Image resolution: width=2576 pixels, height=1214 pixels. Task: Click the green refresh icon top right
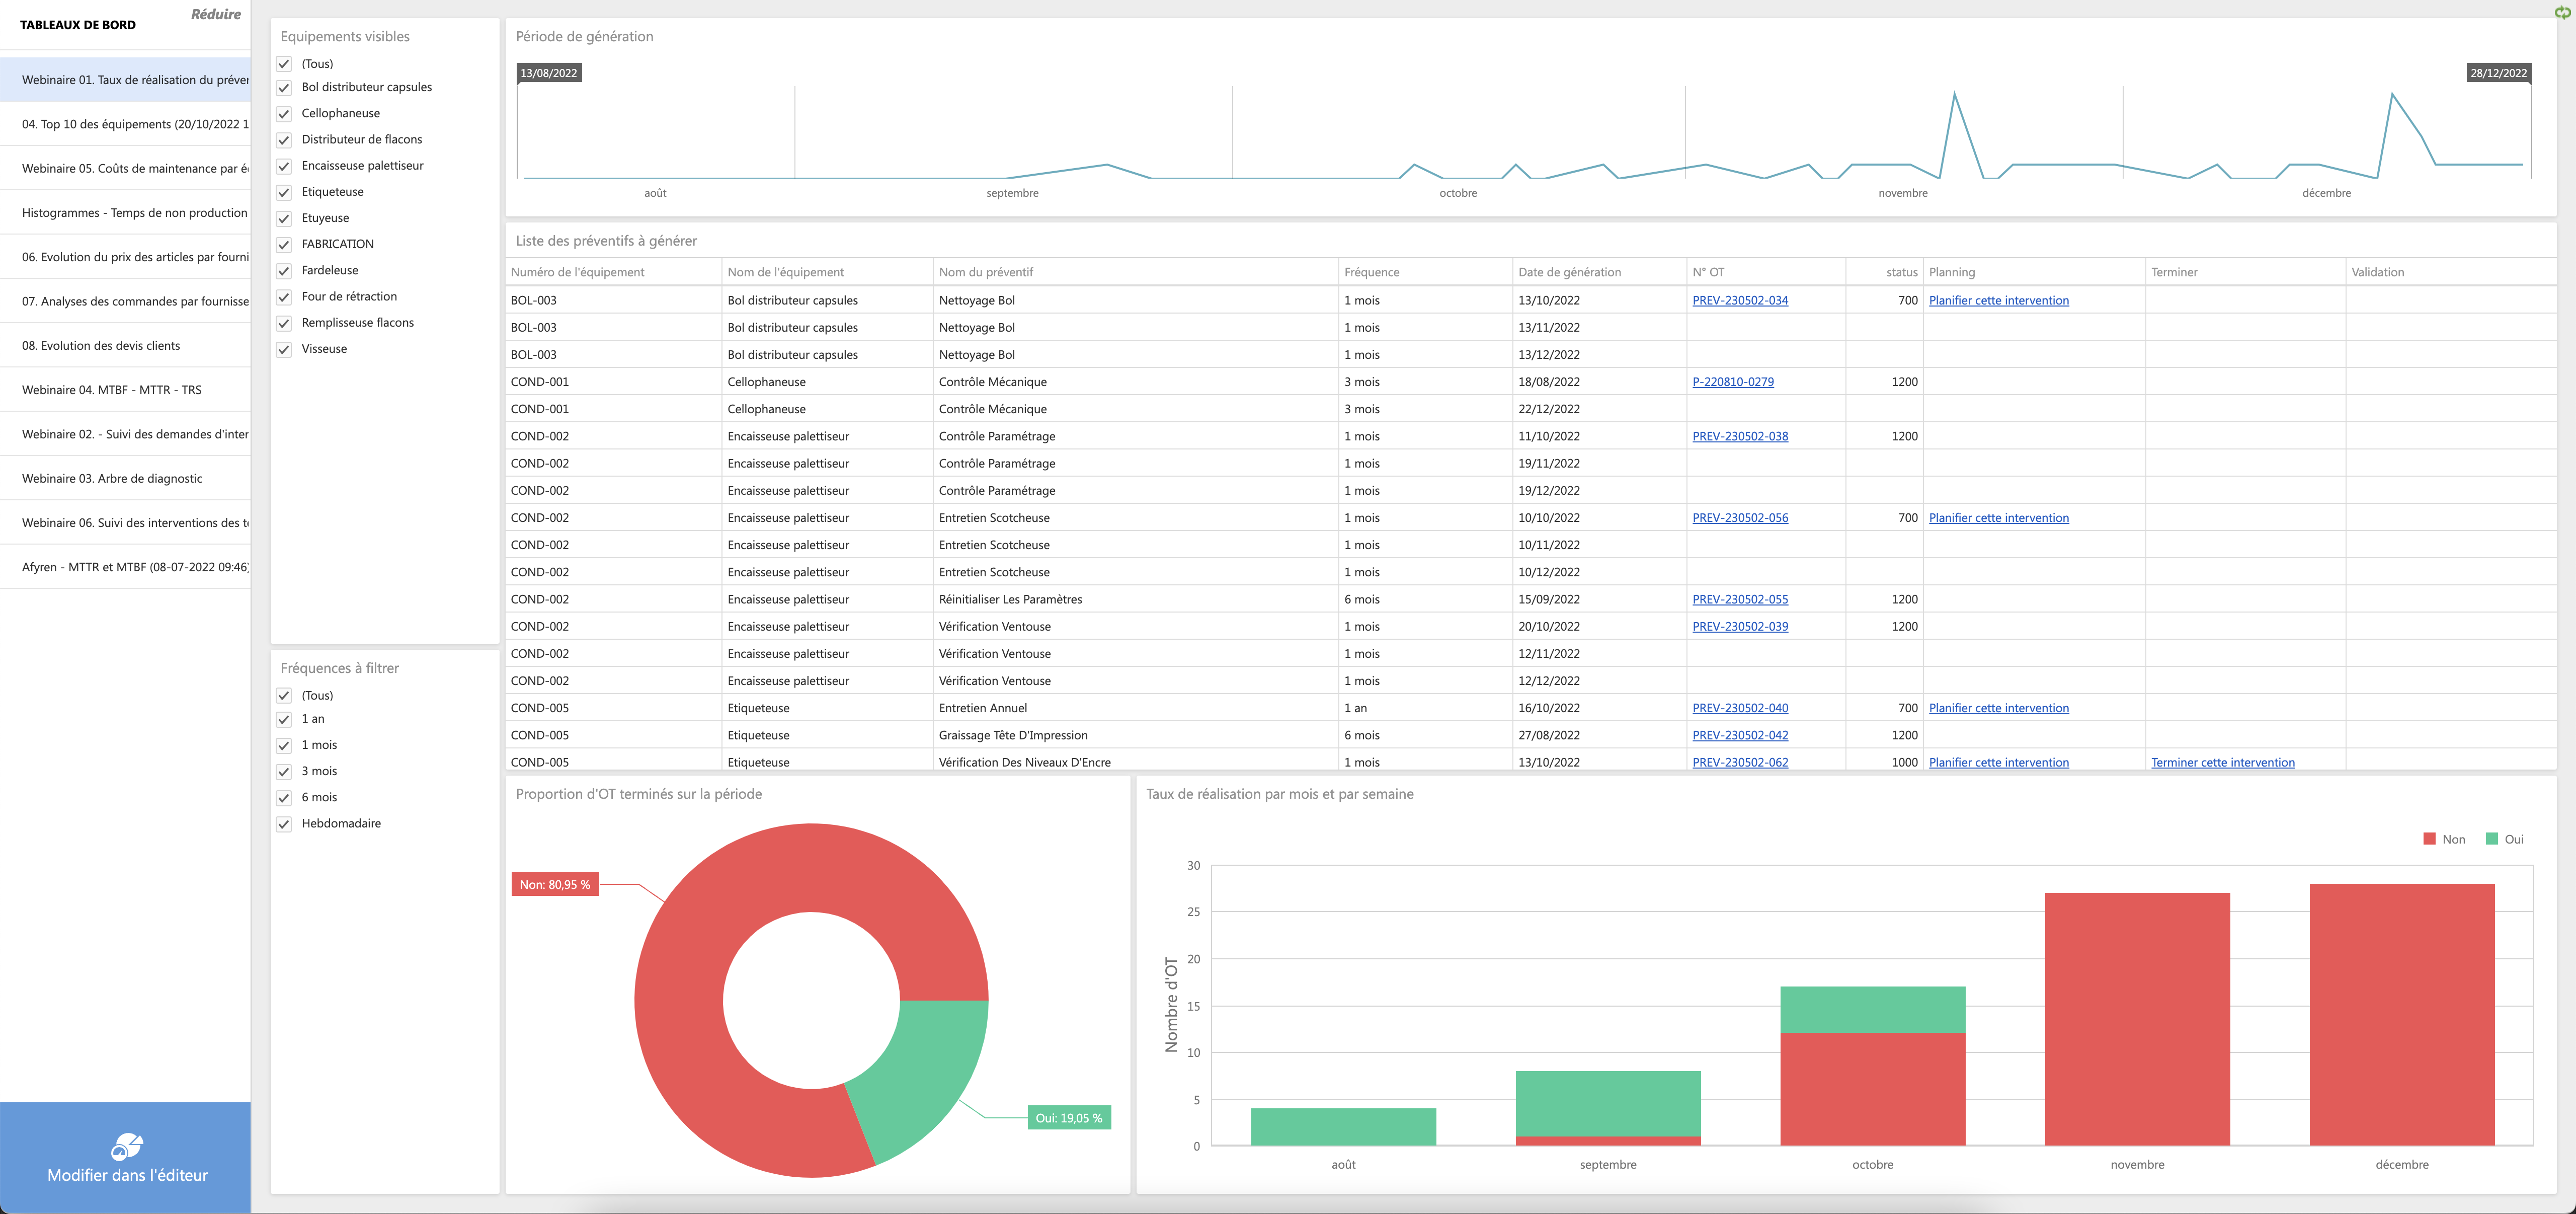[x=2562, y=12]
